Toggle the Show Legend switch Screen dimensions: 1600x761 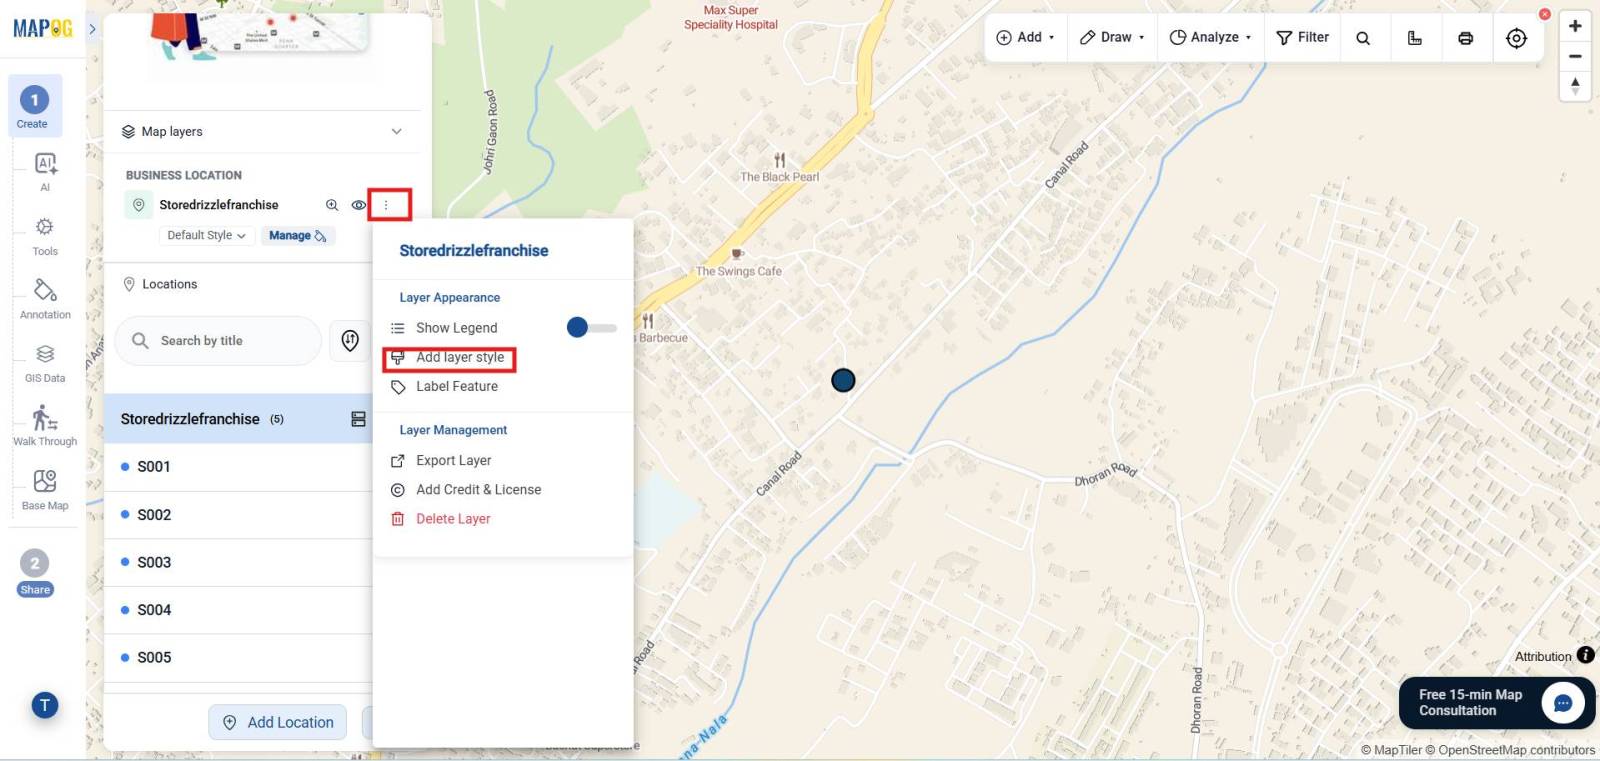tap(591, 327)
